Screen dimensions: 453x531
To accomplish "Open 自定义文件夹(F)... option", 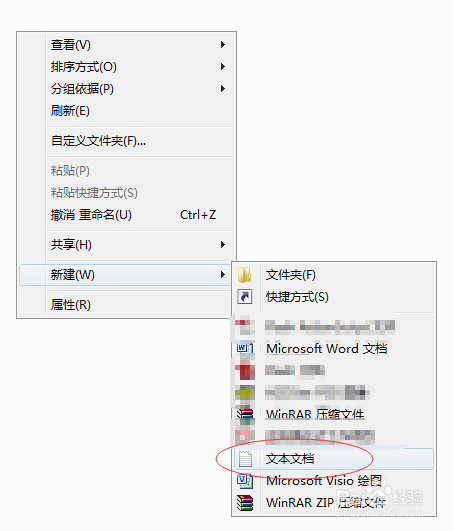I will point(126,141).
